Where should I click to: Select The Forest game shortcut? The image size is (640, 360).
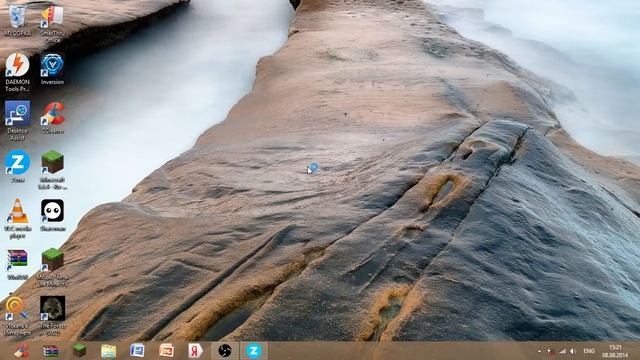click(x=52, y=316)
